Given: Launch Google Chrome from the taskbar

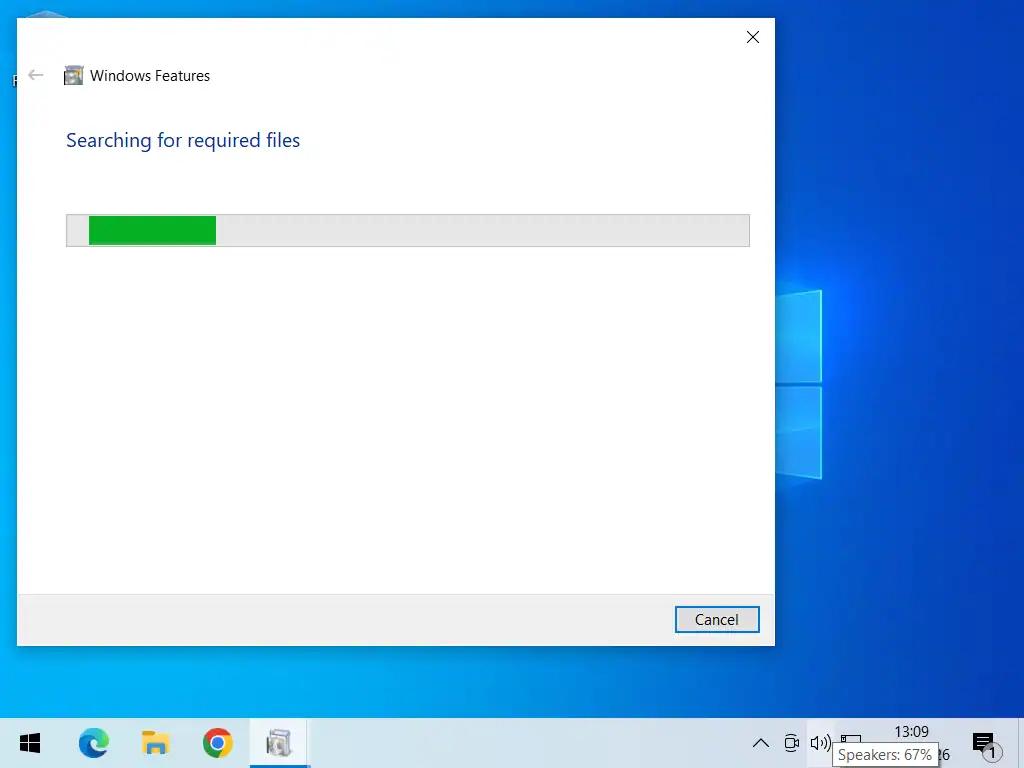Looking at the screenshot, I should [217, 743].
